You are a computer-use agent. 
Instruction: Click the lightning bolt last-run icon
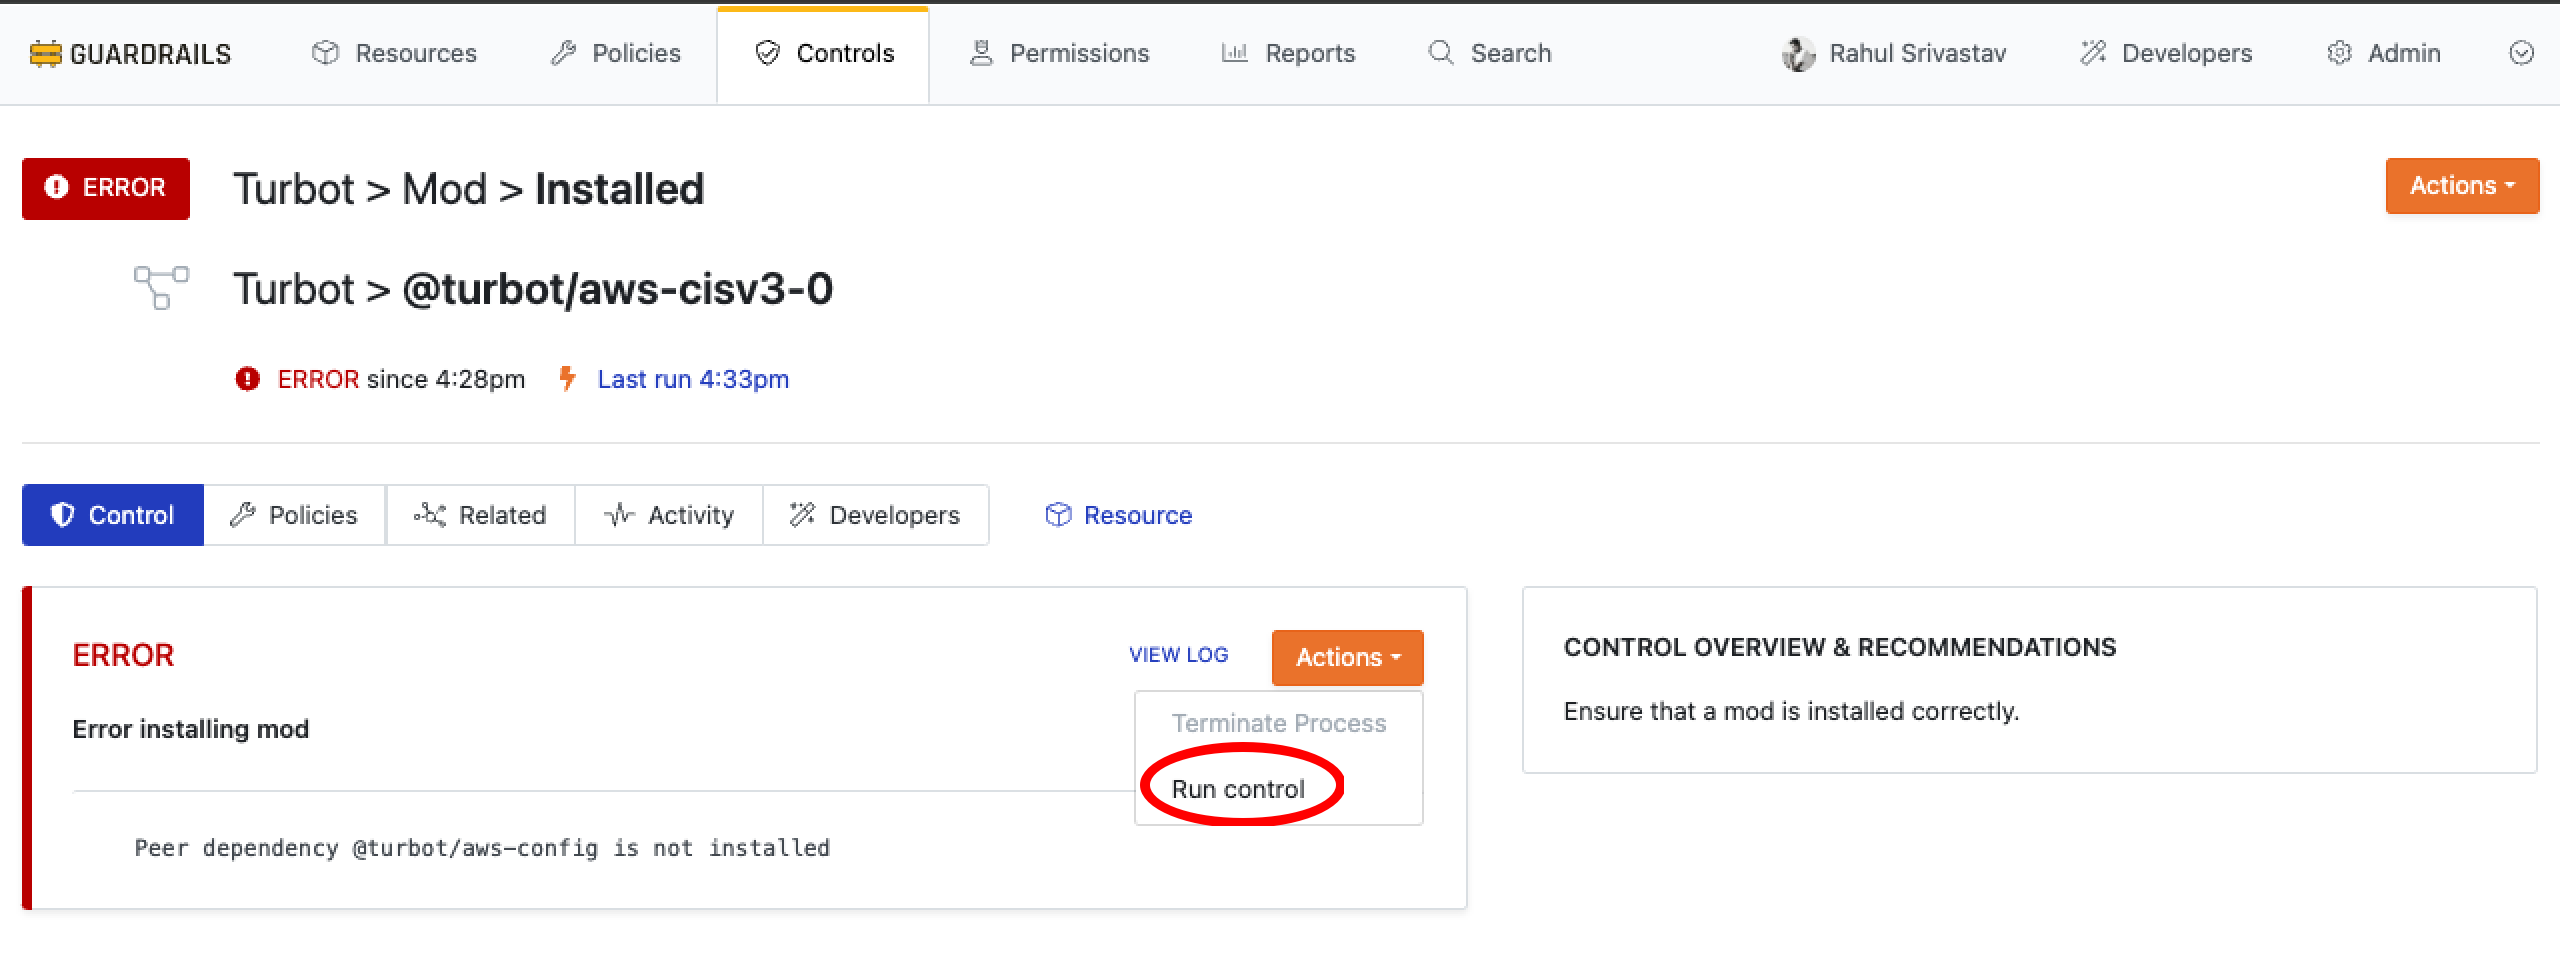point(567,379)
